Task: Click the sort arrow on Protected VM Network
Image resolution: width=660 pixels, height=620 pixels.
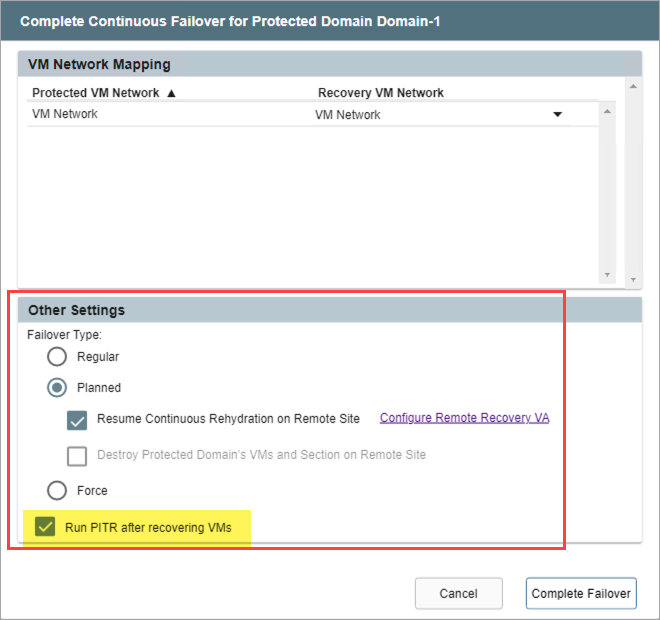Action: click(171, 93)
